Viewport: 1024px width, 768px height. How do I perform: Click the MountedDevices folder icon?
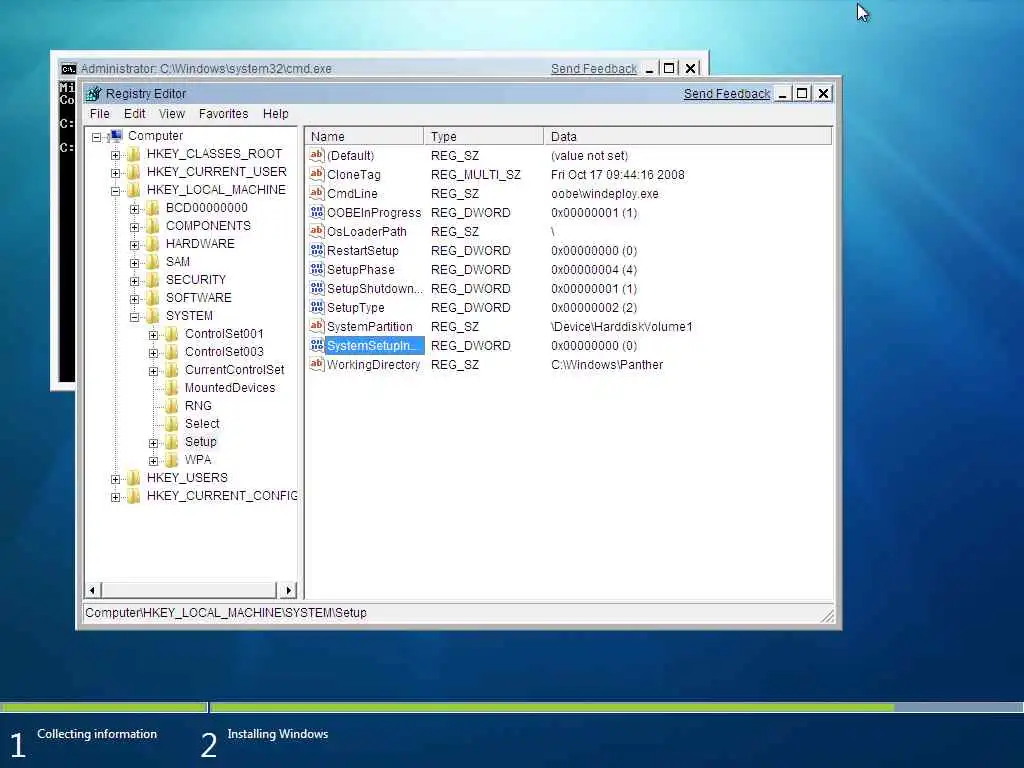(172, 388)
